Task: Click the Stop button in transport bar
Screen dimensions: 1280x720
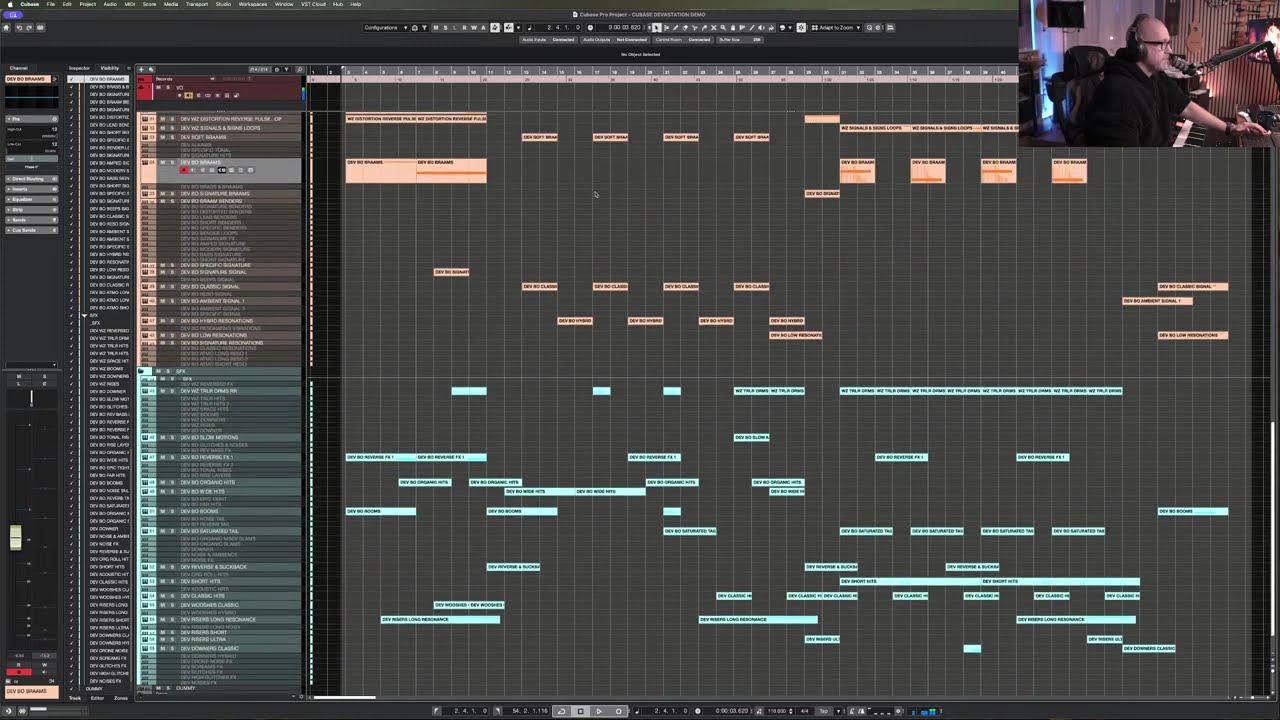Action: click(580, 711)
